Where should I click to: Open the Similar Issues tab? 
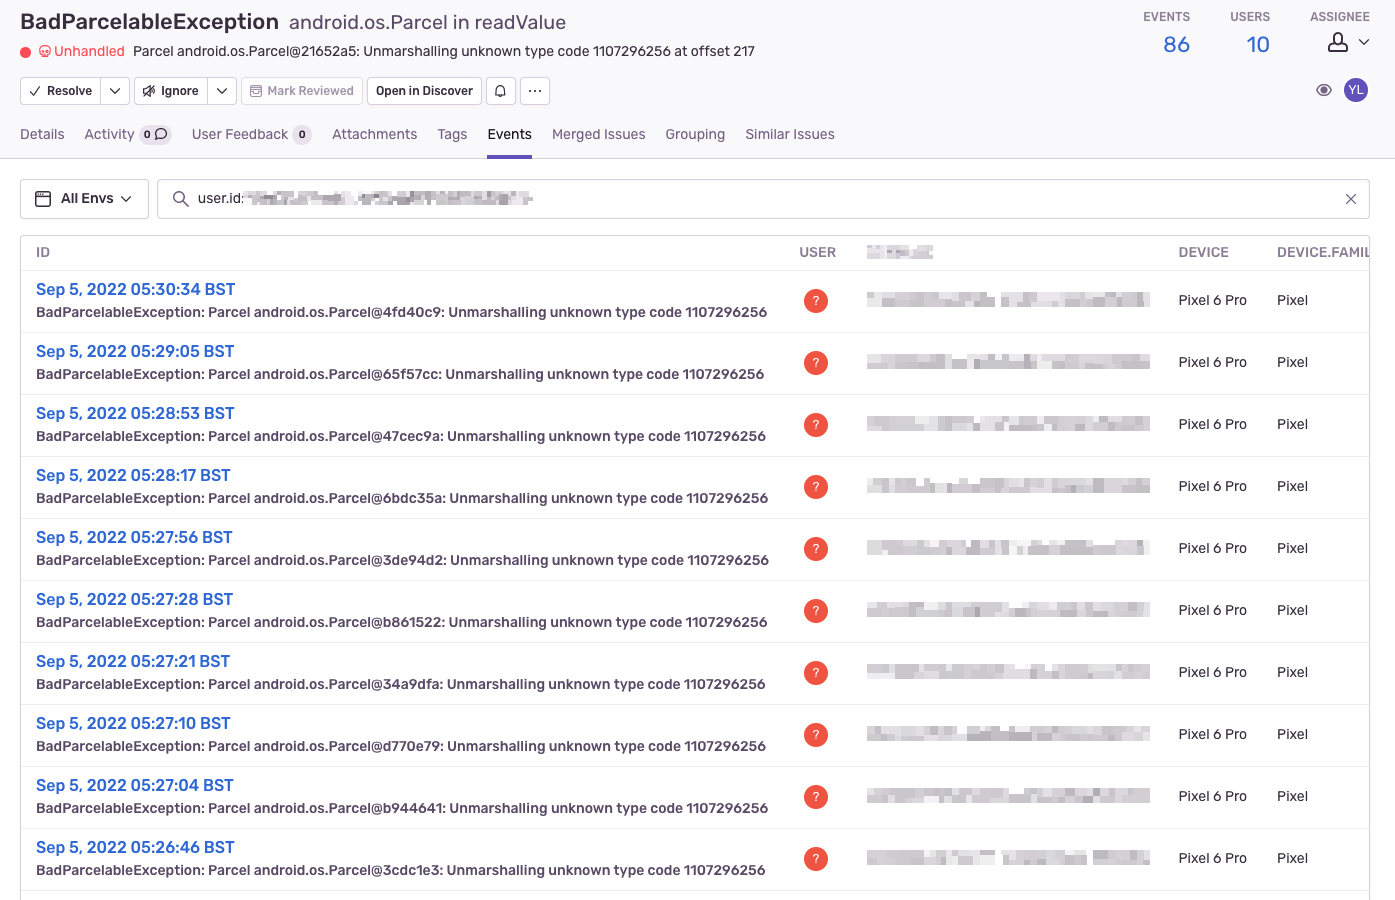point(790,134)
